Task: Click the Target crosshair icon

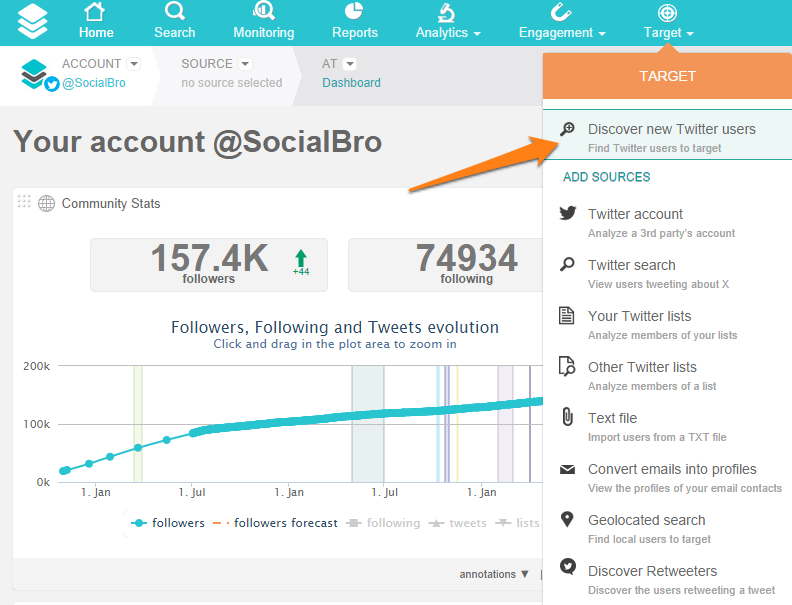Action: coord(667,13)
